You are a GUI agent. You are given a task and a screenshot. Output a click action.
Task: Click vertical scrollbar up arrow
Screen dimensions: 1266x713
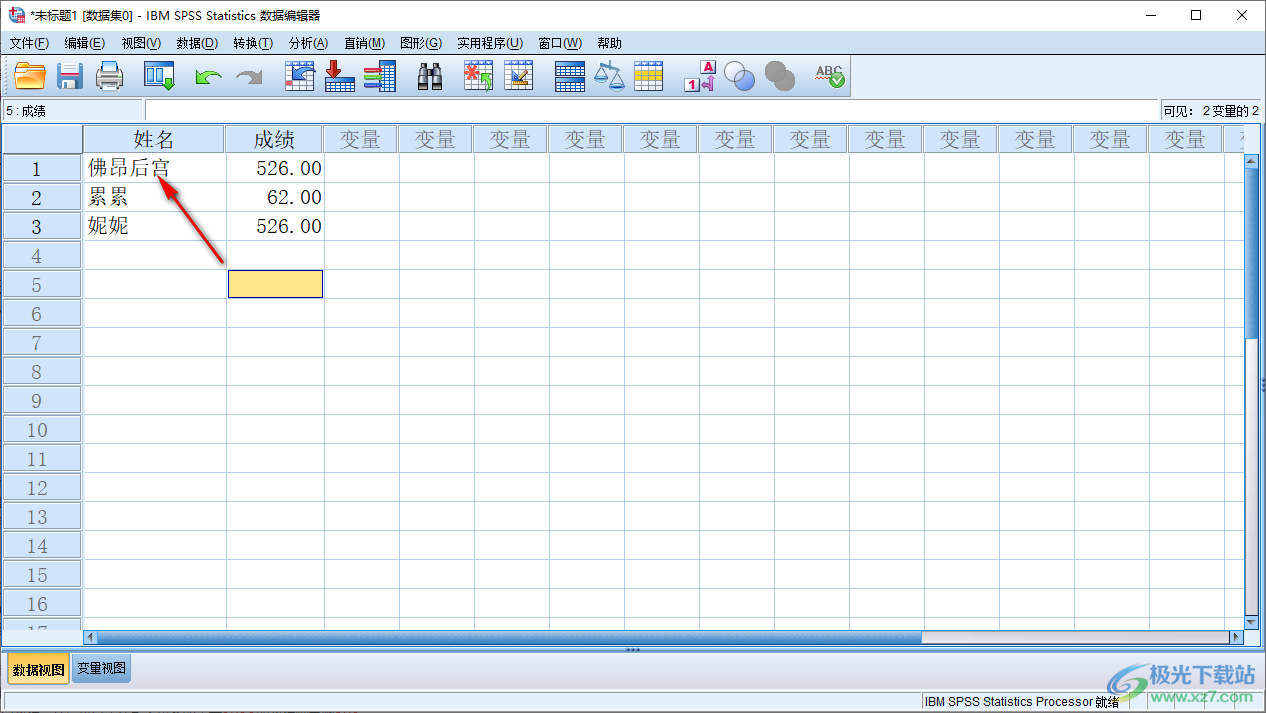point(1250,161)
